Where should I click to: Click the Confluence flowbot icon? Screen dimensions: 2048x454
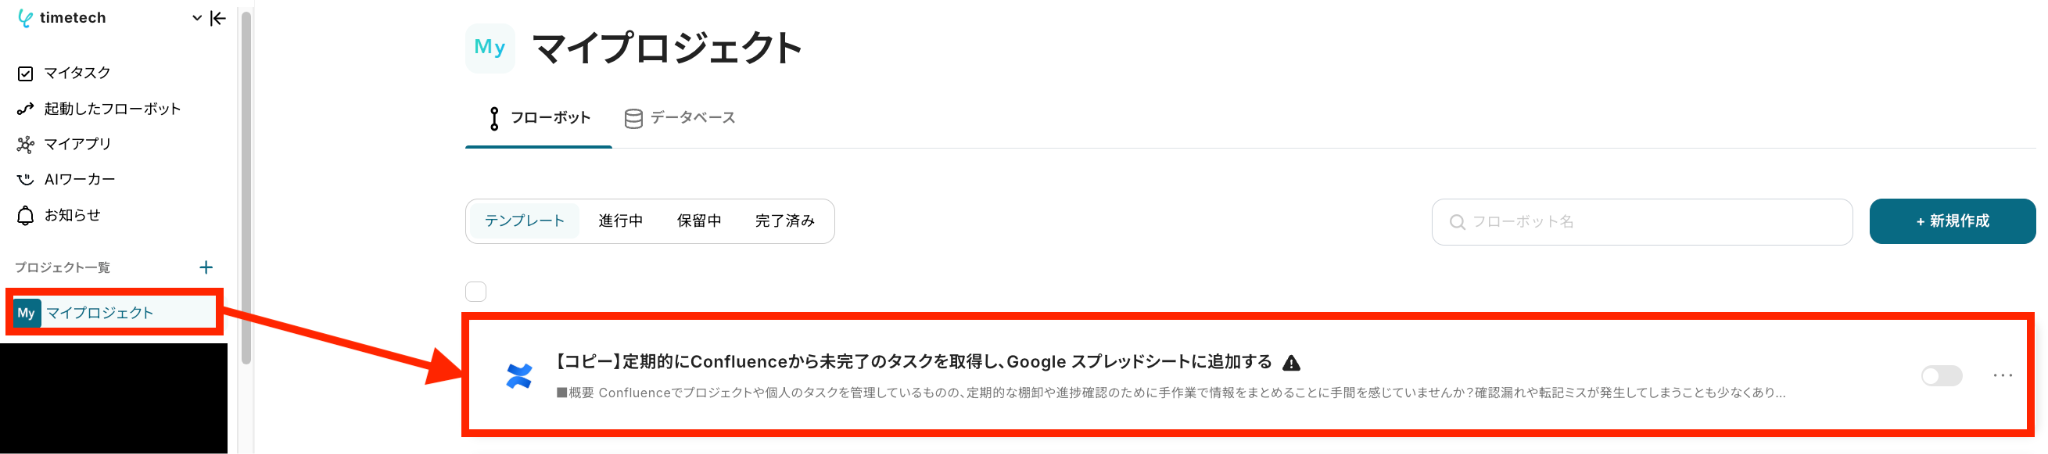click(x=519, y=376)
